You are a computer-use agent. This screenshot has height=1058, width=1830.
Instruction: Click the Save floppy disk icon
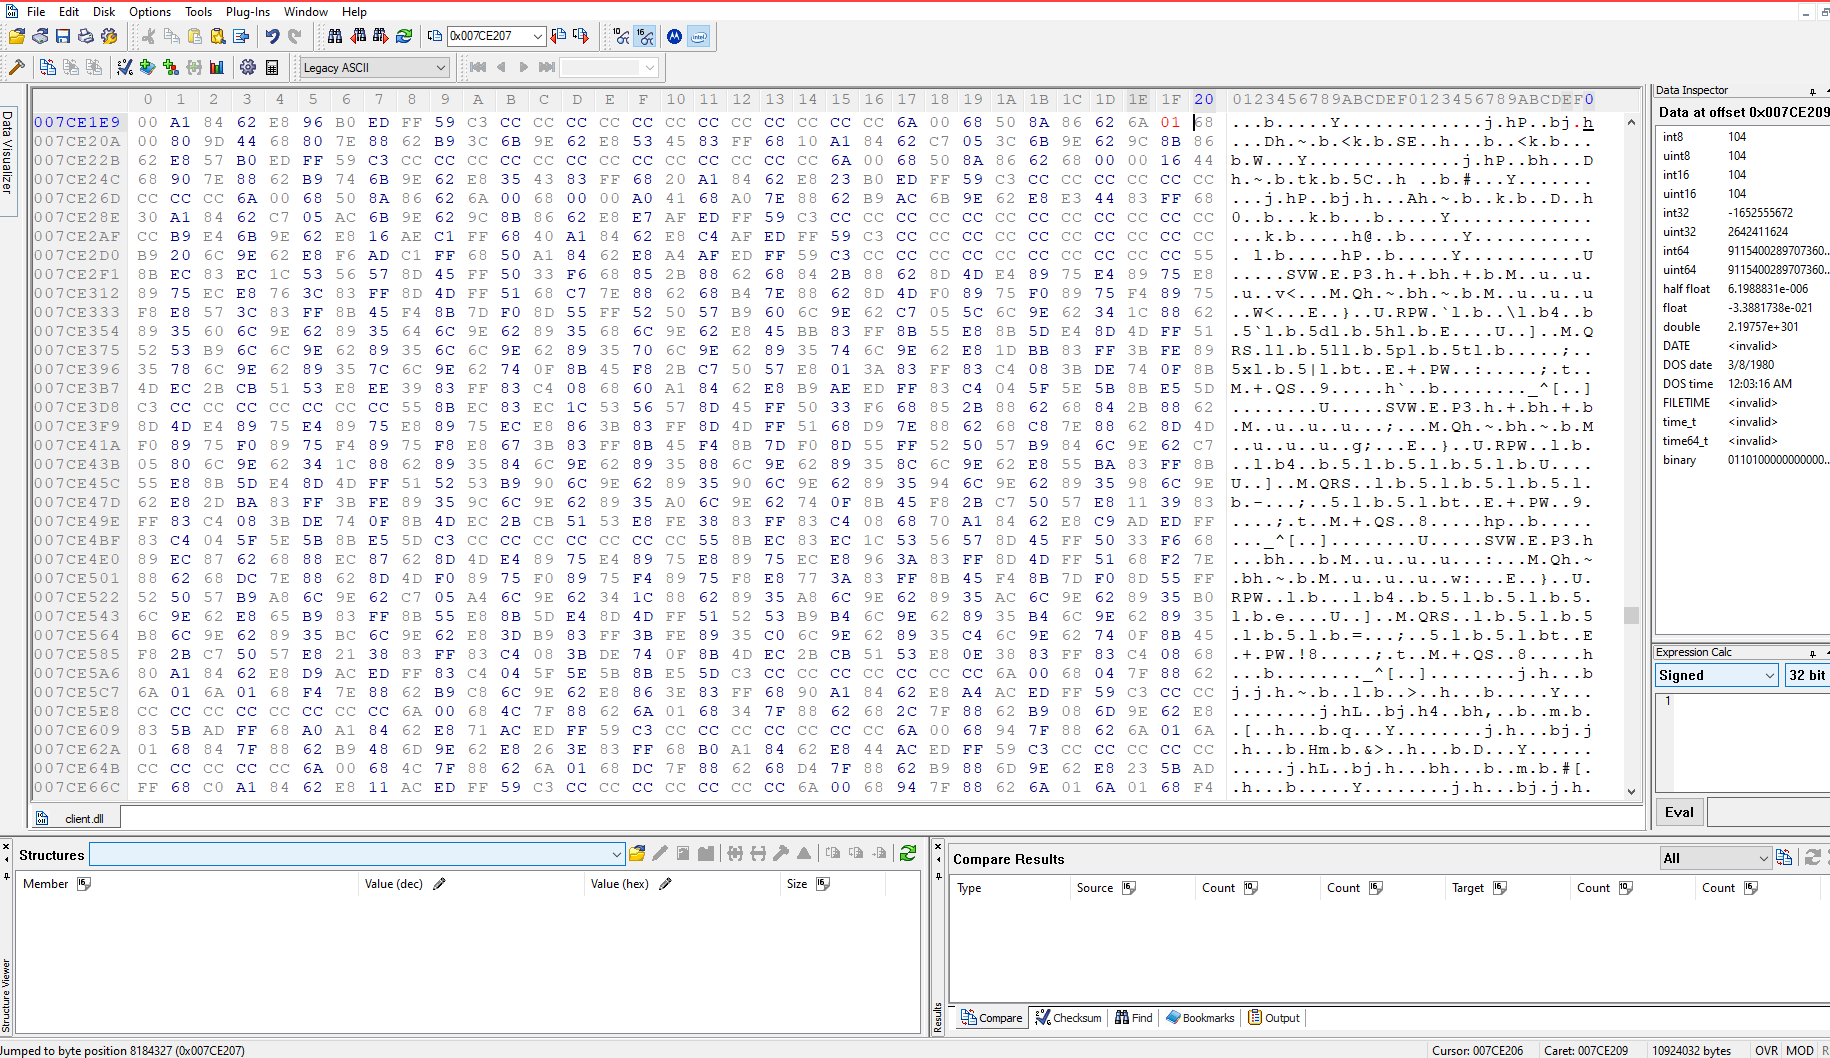point(63,37)
